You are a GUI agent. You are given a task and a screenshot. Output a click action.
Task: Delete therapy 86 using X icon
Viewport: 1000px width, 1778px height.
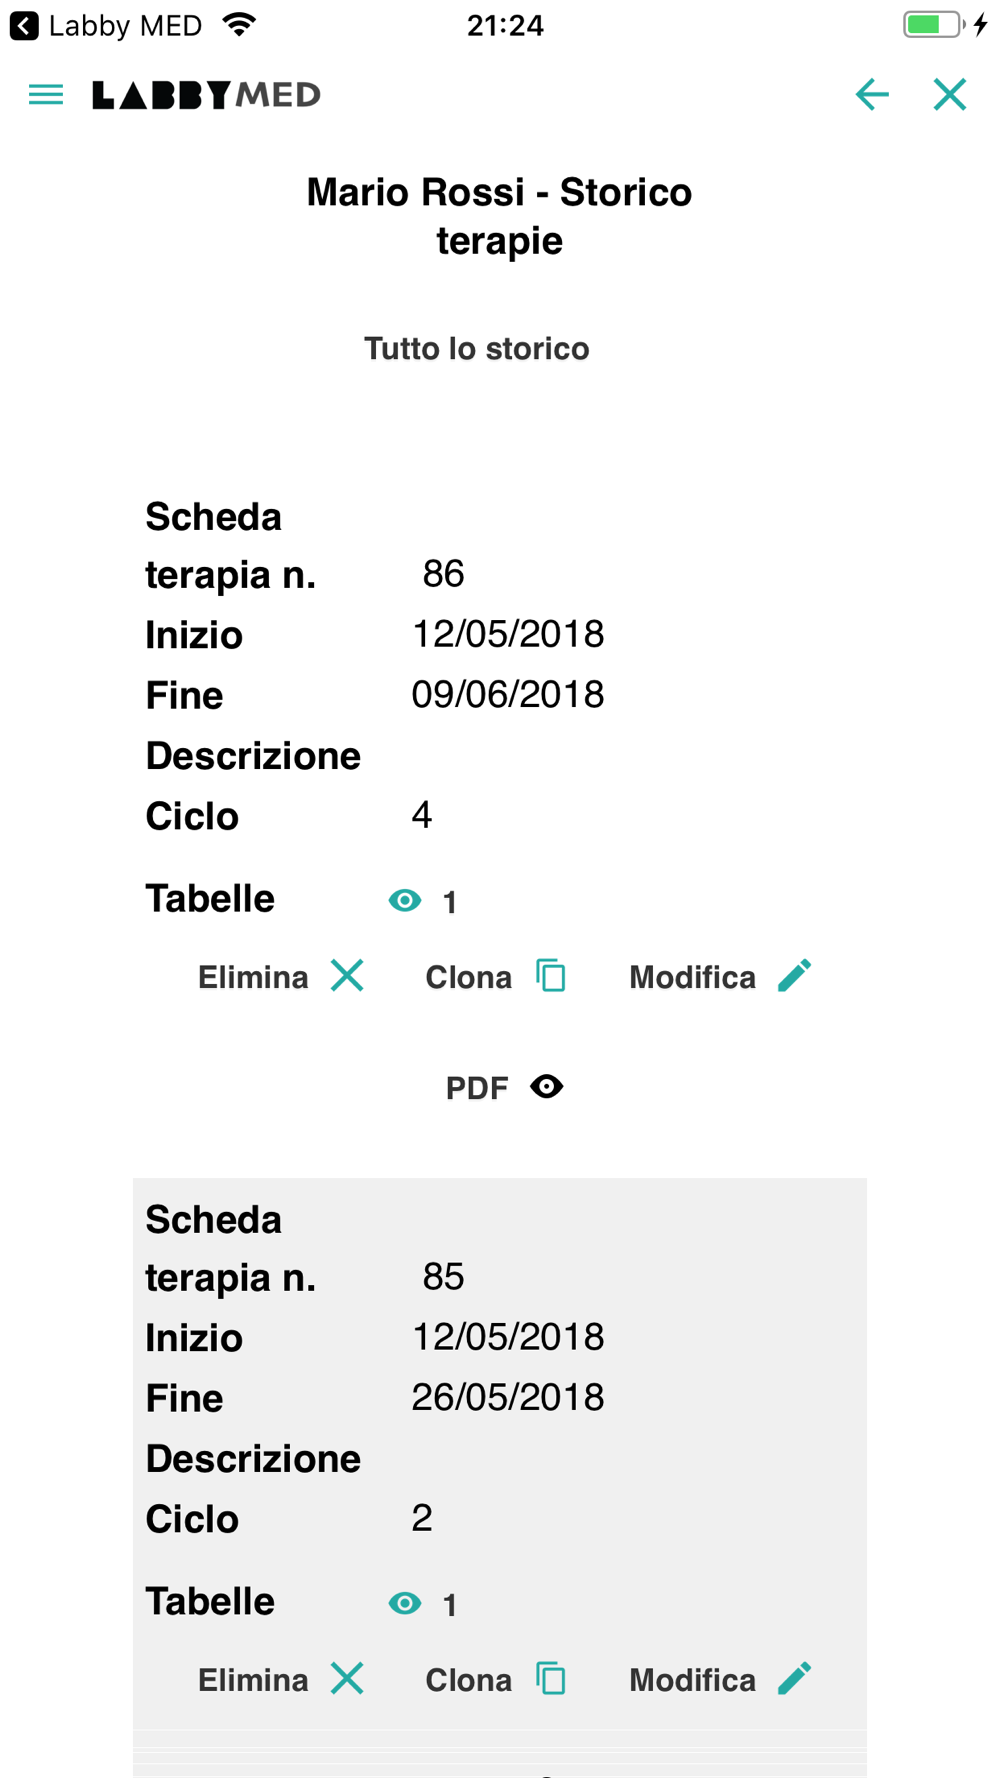click(x=347, y=975)
